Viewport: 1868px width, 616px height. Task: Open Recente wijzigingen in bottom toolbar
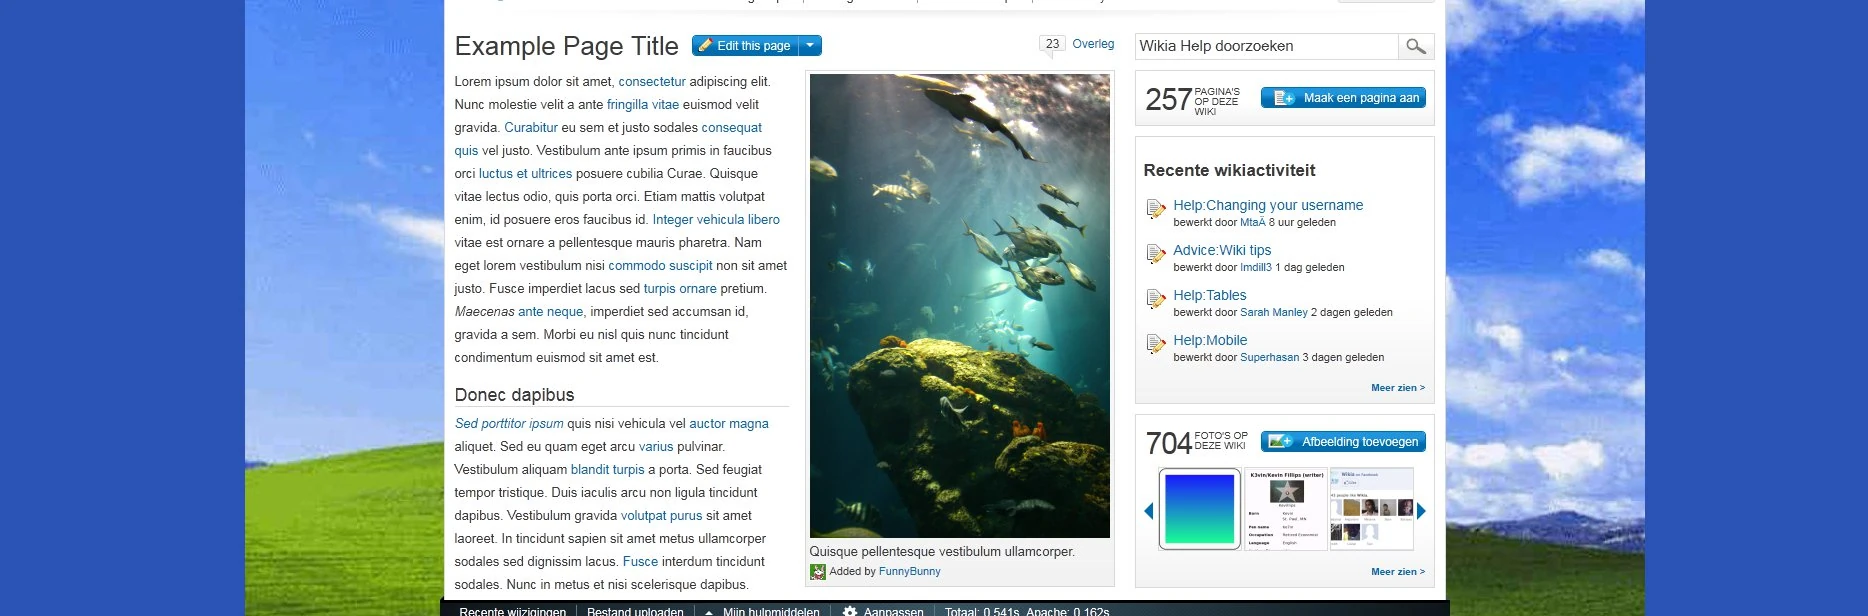(512, 611)
